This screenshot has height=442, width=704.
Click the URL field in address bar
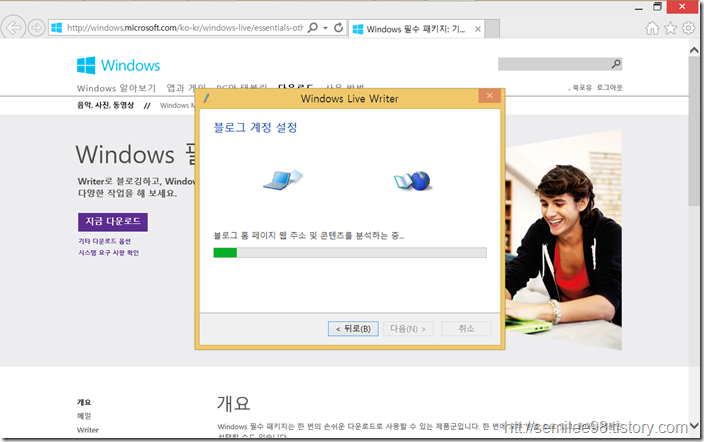[x=185, y=28]
